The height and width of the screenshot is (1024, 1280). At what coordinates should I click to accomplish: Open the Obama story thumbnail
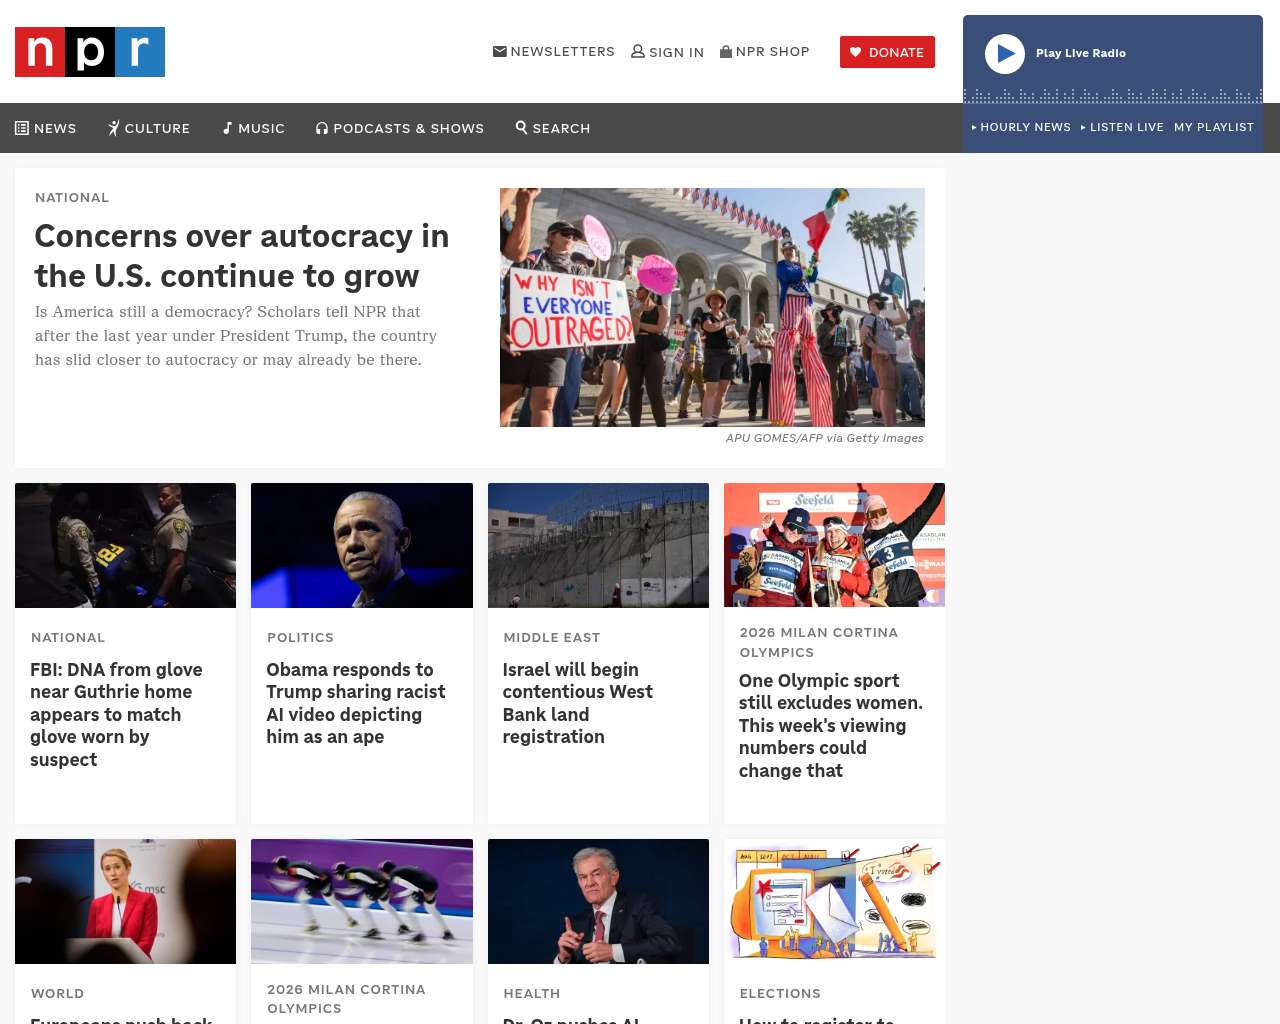click(362, 545)
